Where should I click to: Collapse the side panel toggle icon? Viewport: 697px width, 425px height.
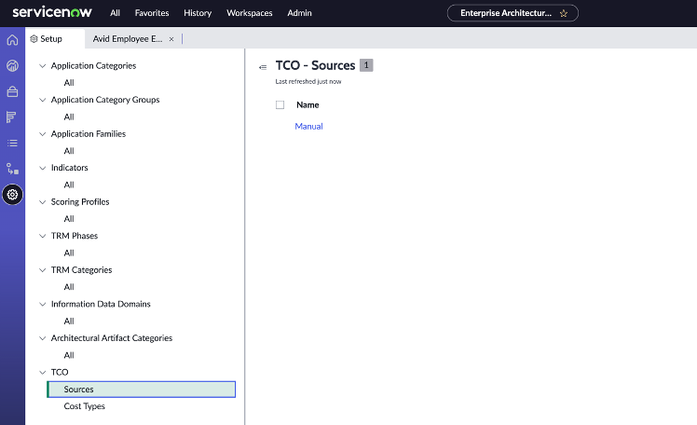click(x=263, y=67)
